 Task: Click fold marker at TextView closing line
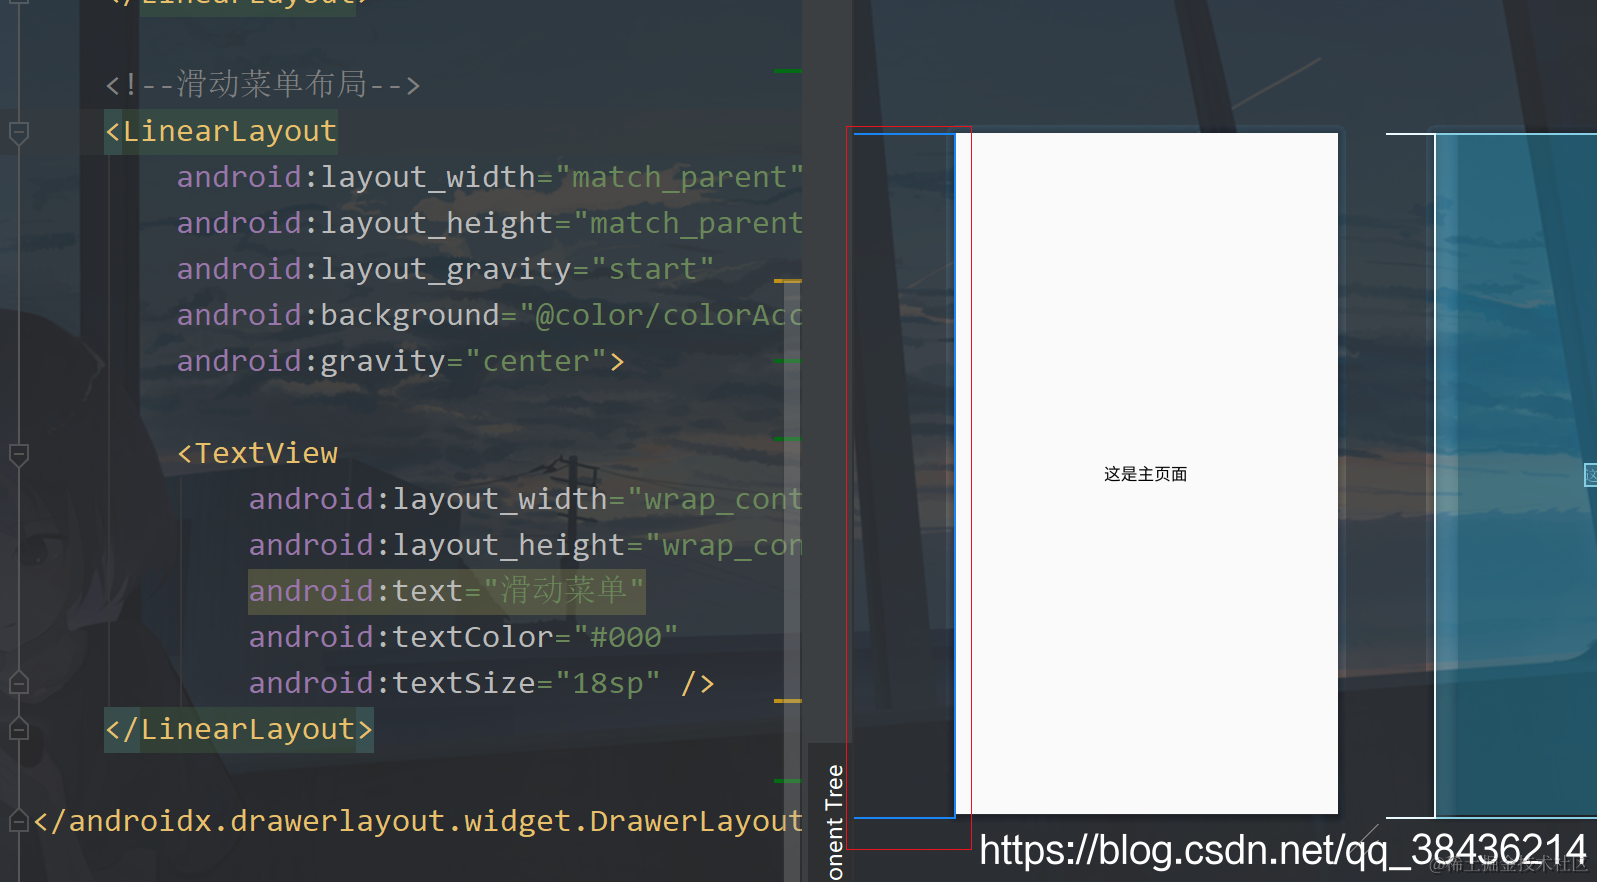[x=19, y=684]
